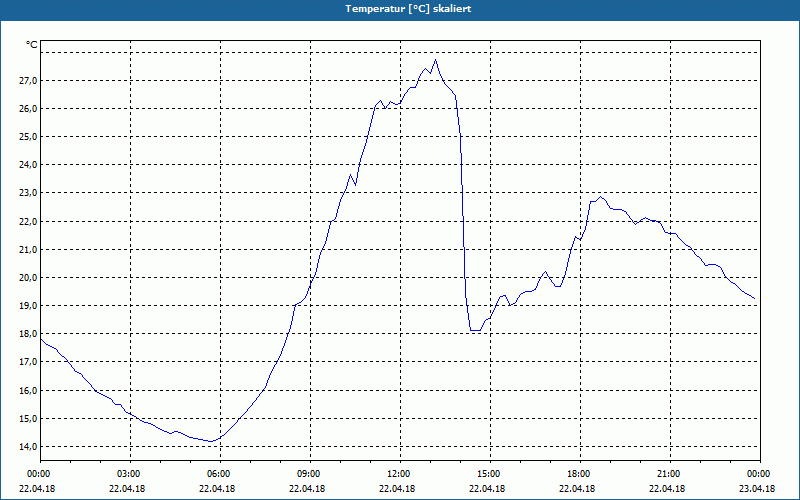Click the 20,0 axis label
Screen dimensions: 800x500
[28, 278]
